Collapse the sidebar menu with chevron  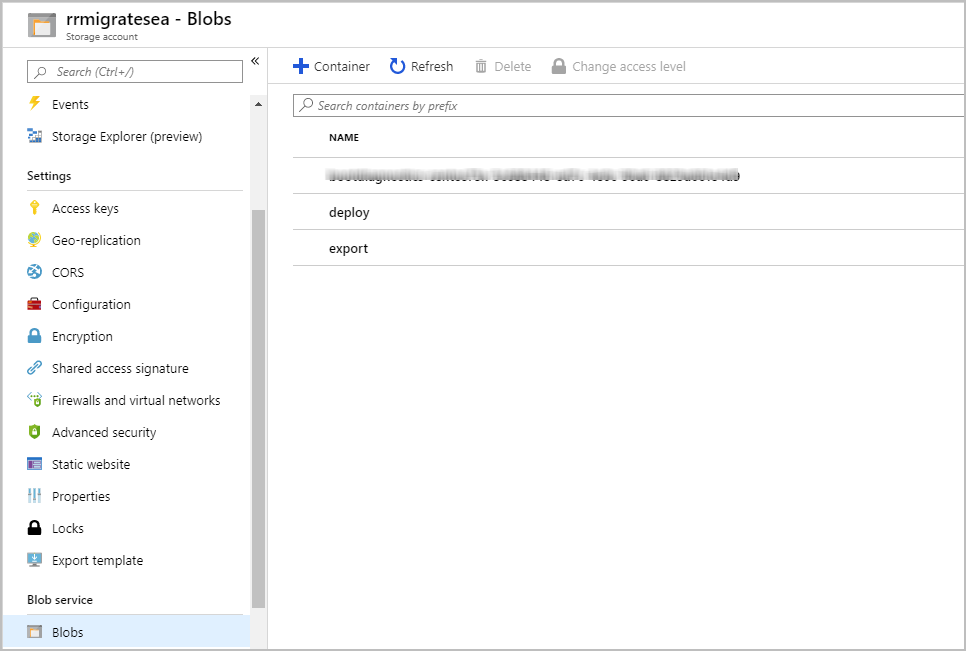255,62
